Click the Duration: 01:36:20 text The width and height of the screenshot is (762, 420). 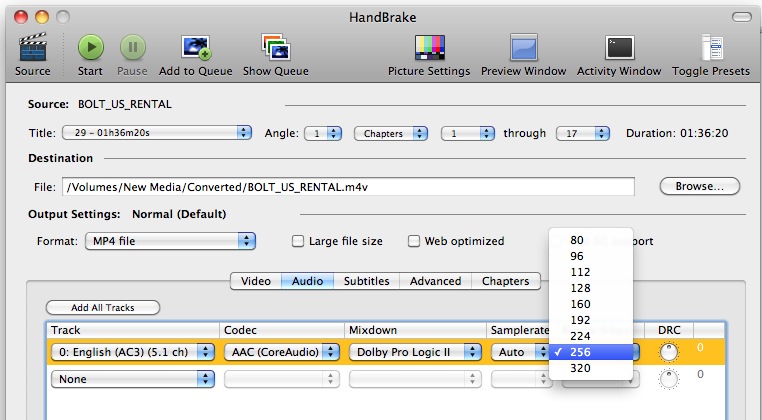677,133
